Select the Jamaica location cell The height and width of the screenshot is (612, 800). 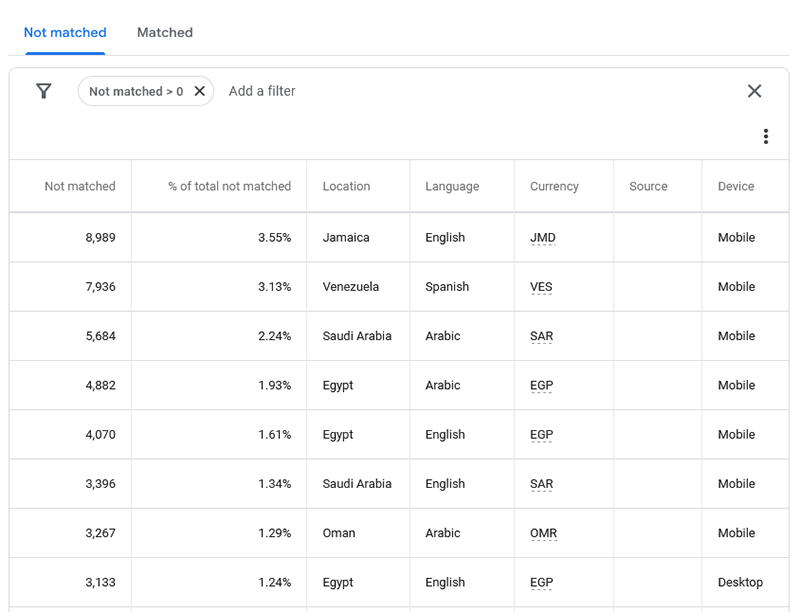point(346,238)
